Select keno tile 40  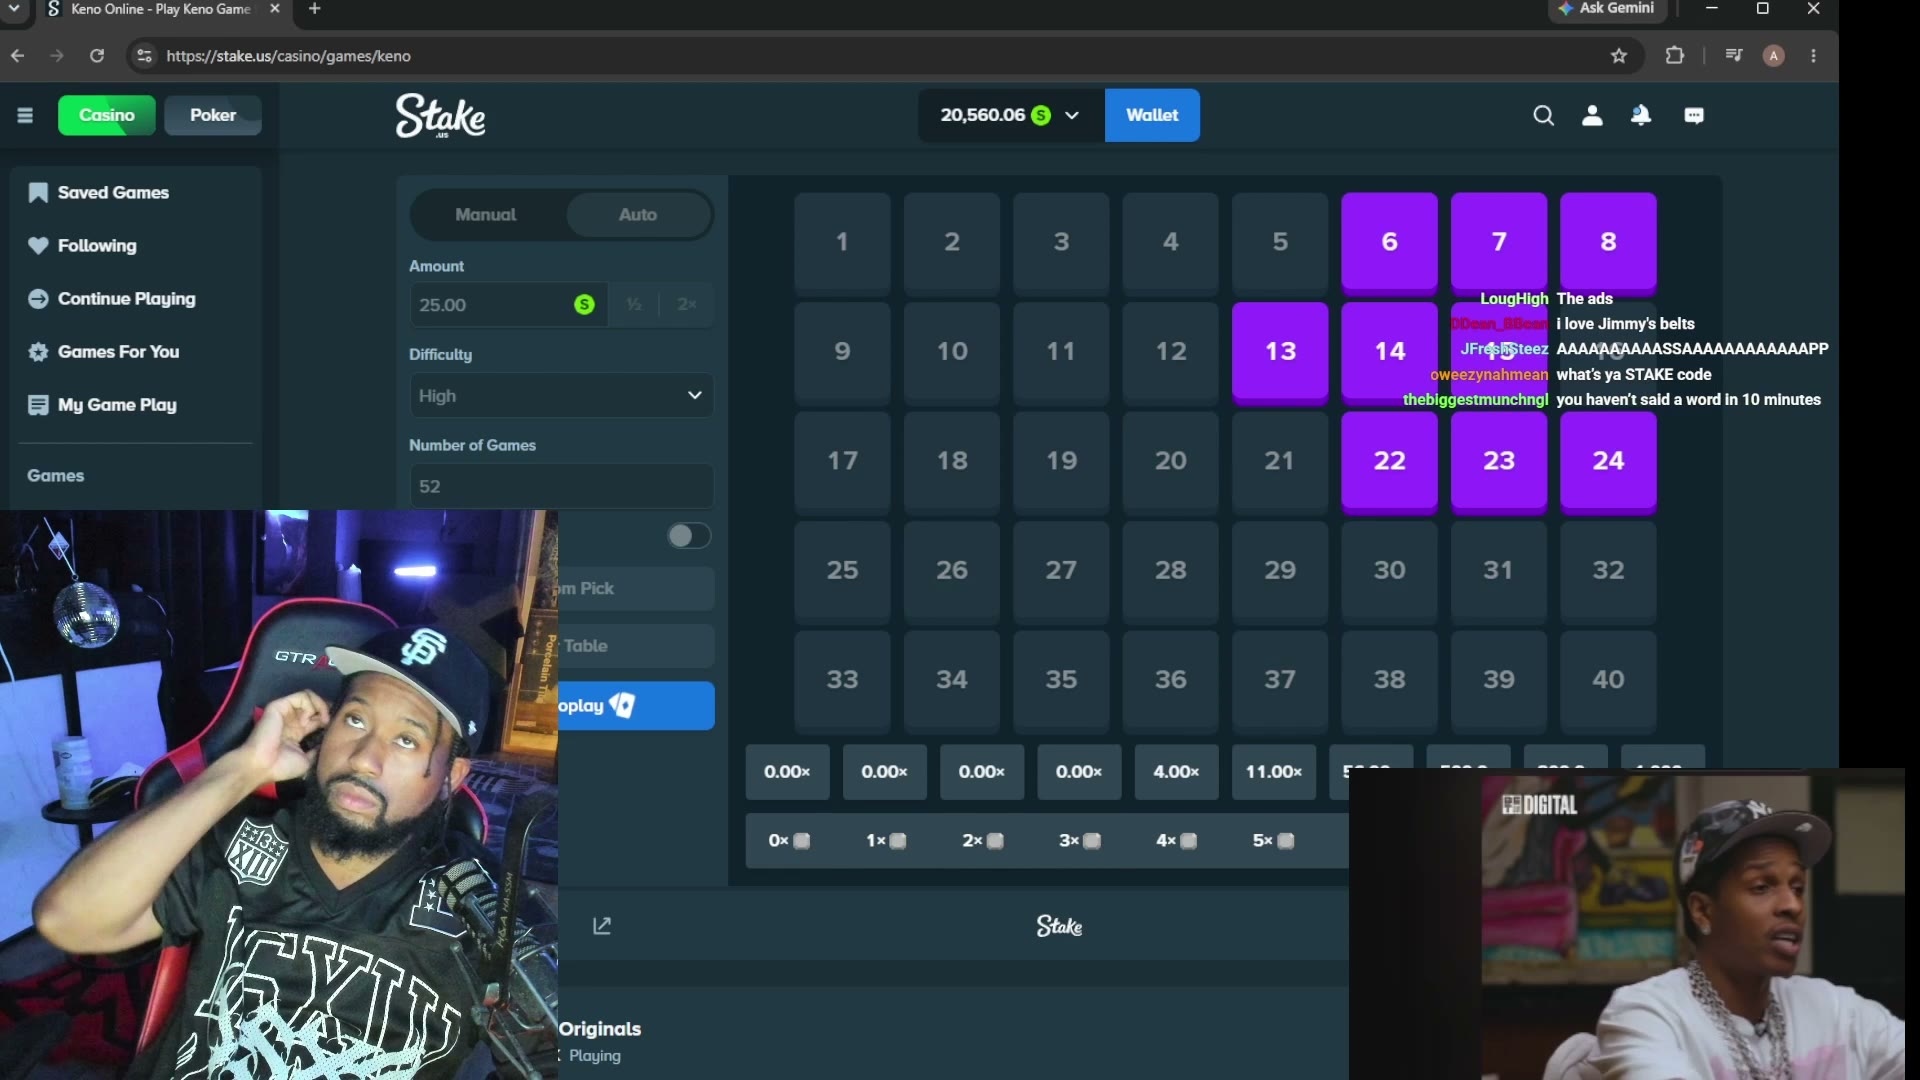(1608, 680)
